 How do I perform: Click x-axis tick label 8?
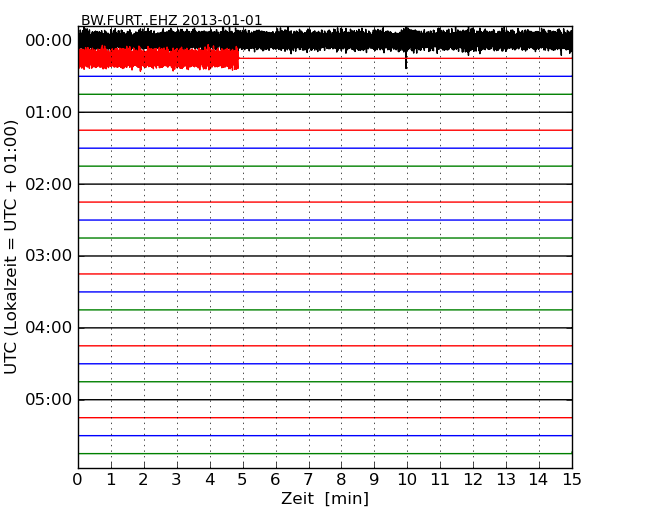point(341,480)
